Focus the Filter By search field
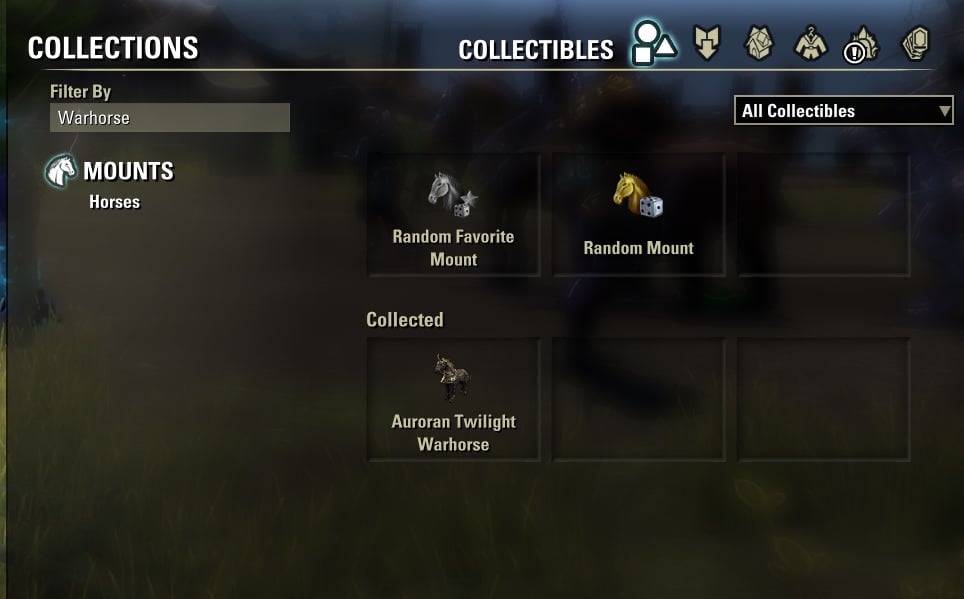The image size is (964, 599). pyautogui.click(x=170, y=117)
